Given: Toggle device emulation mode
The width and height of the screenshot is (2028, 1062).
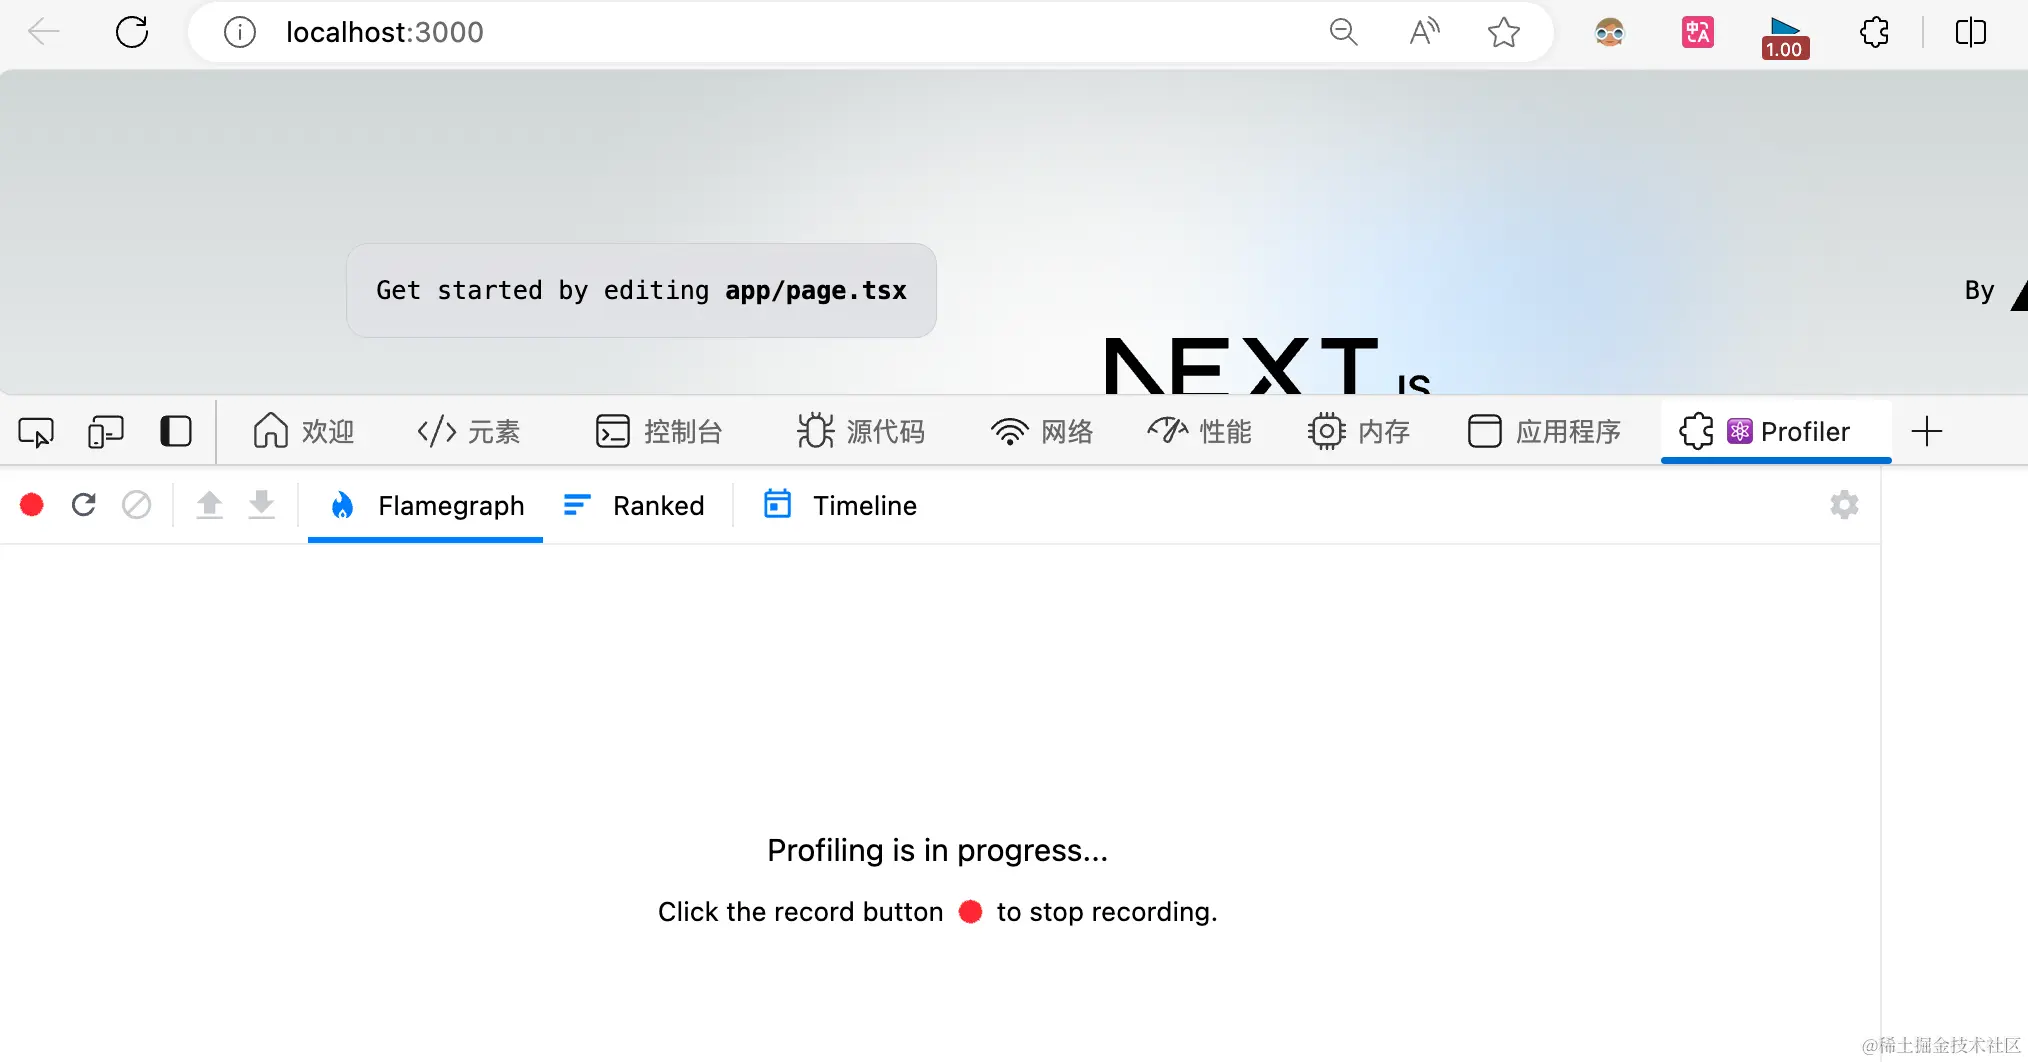Looking at the screenshot, I should 104,432.
